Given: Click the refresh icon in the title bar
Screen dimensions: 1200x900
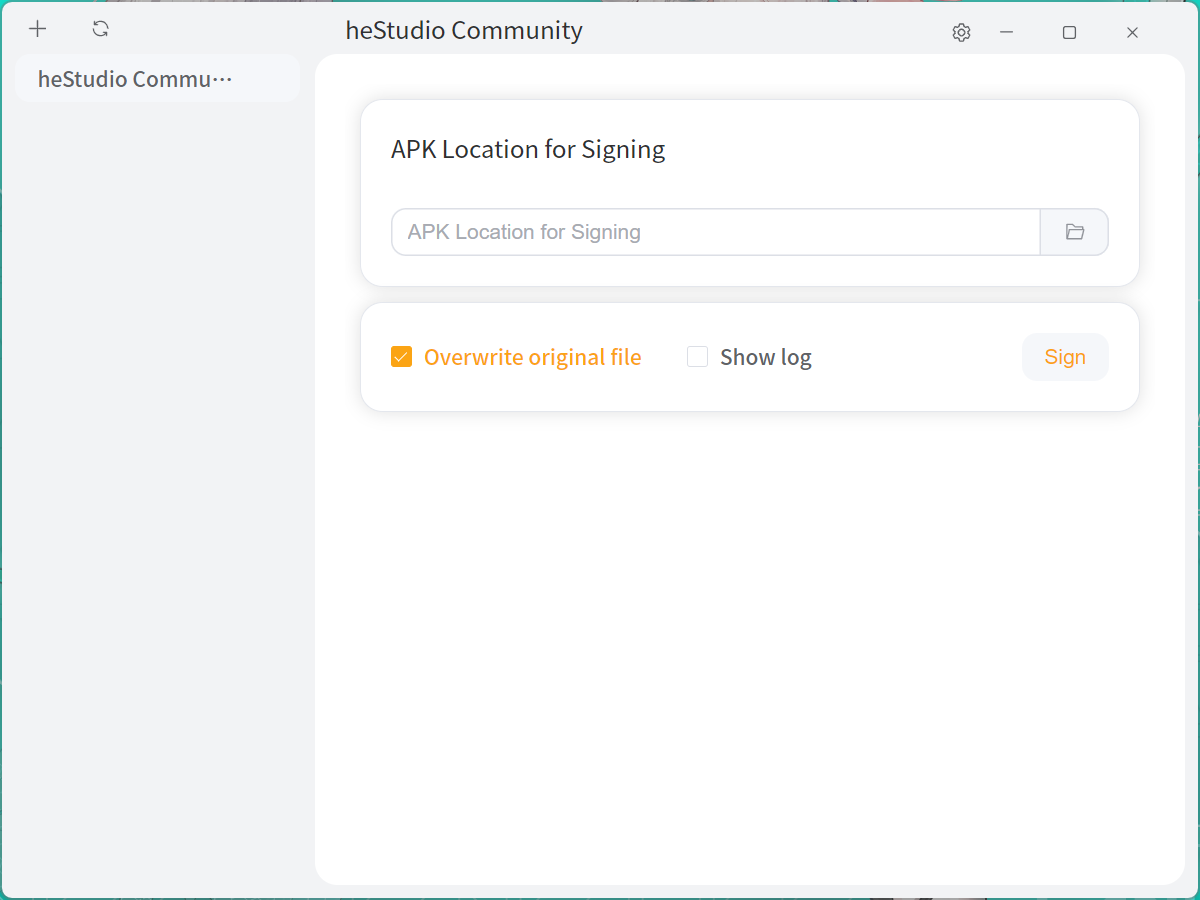Looking at the screenshot, I should [100, 29].
